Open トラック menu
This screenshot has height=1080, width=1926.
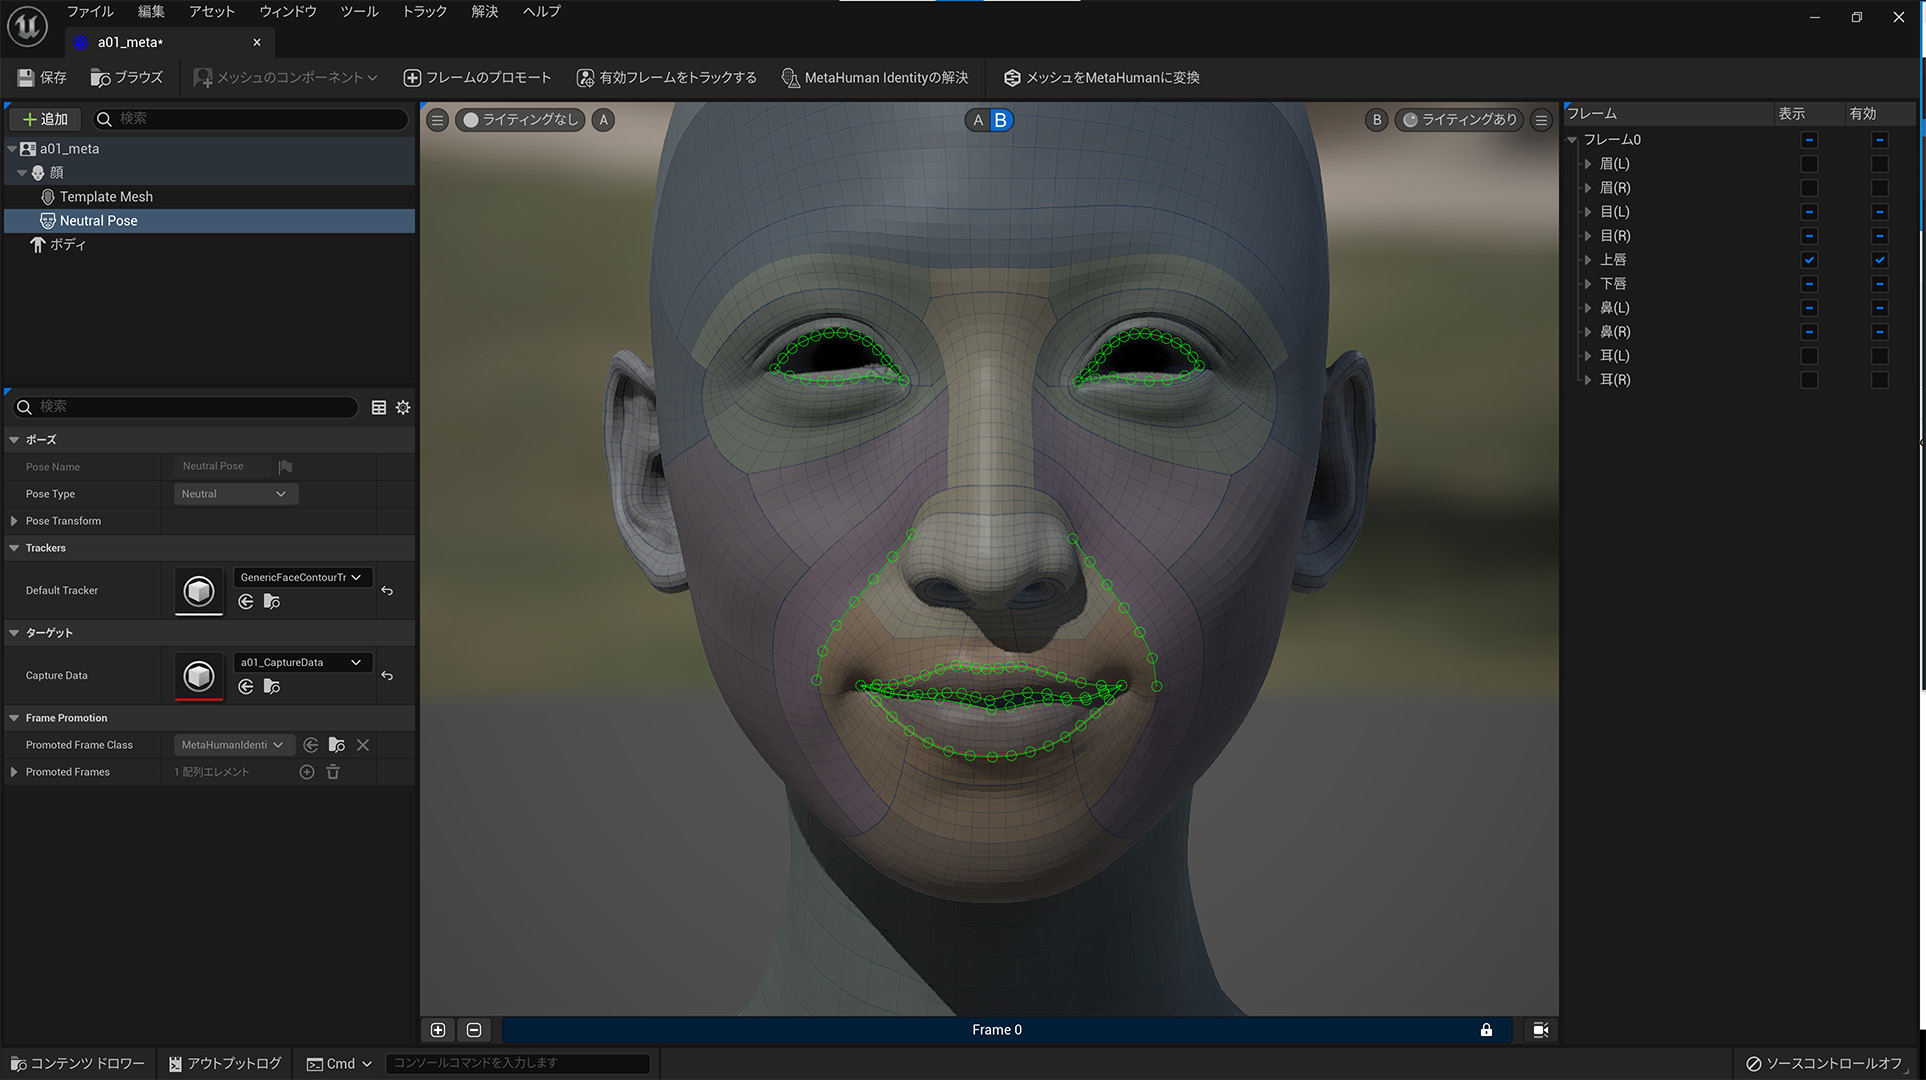424,11
